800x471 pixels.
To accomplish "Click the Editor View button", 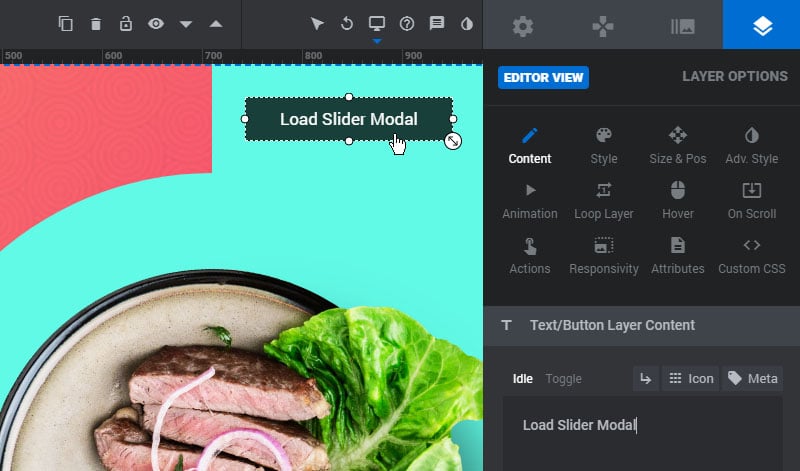I will pyautogui.click(x=543, y=78).
